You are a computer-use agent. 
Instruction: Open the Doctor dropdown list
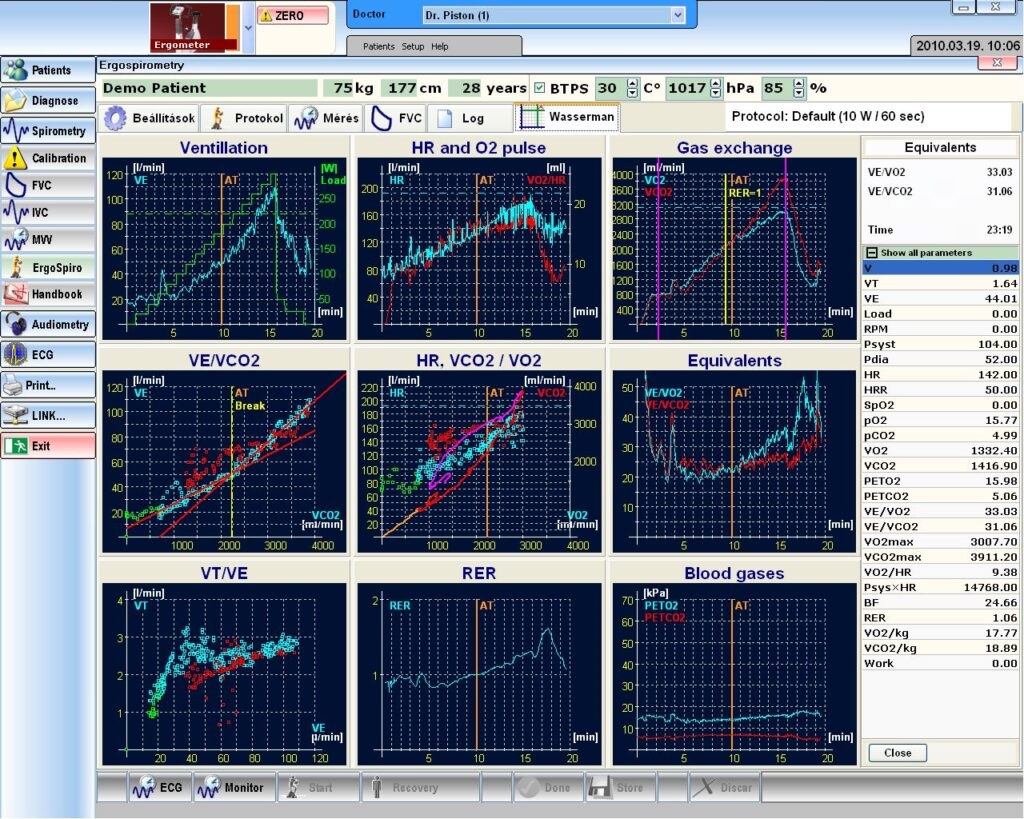tap(678, 15)
